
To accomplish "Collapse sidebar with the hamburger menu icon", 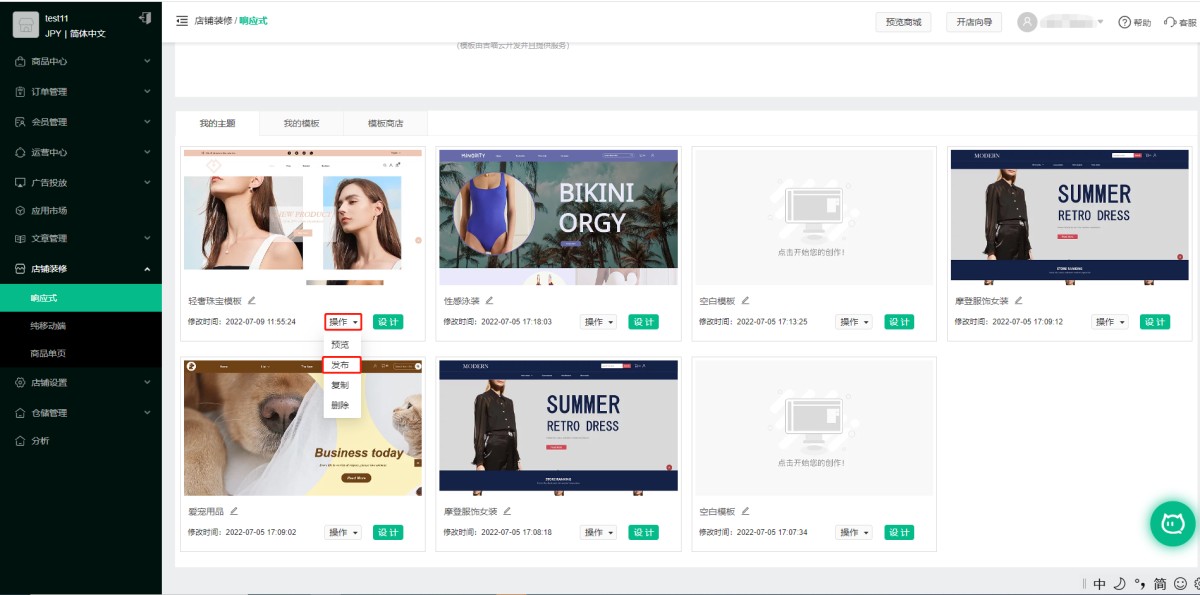I will tap(181, 21).
